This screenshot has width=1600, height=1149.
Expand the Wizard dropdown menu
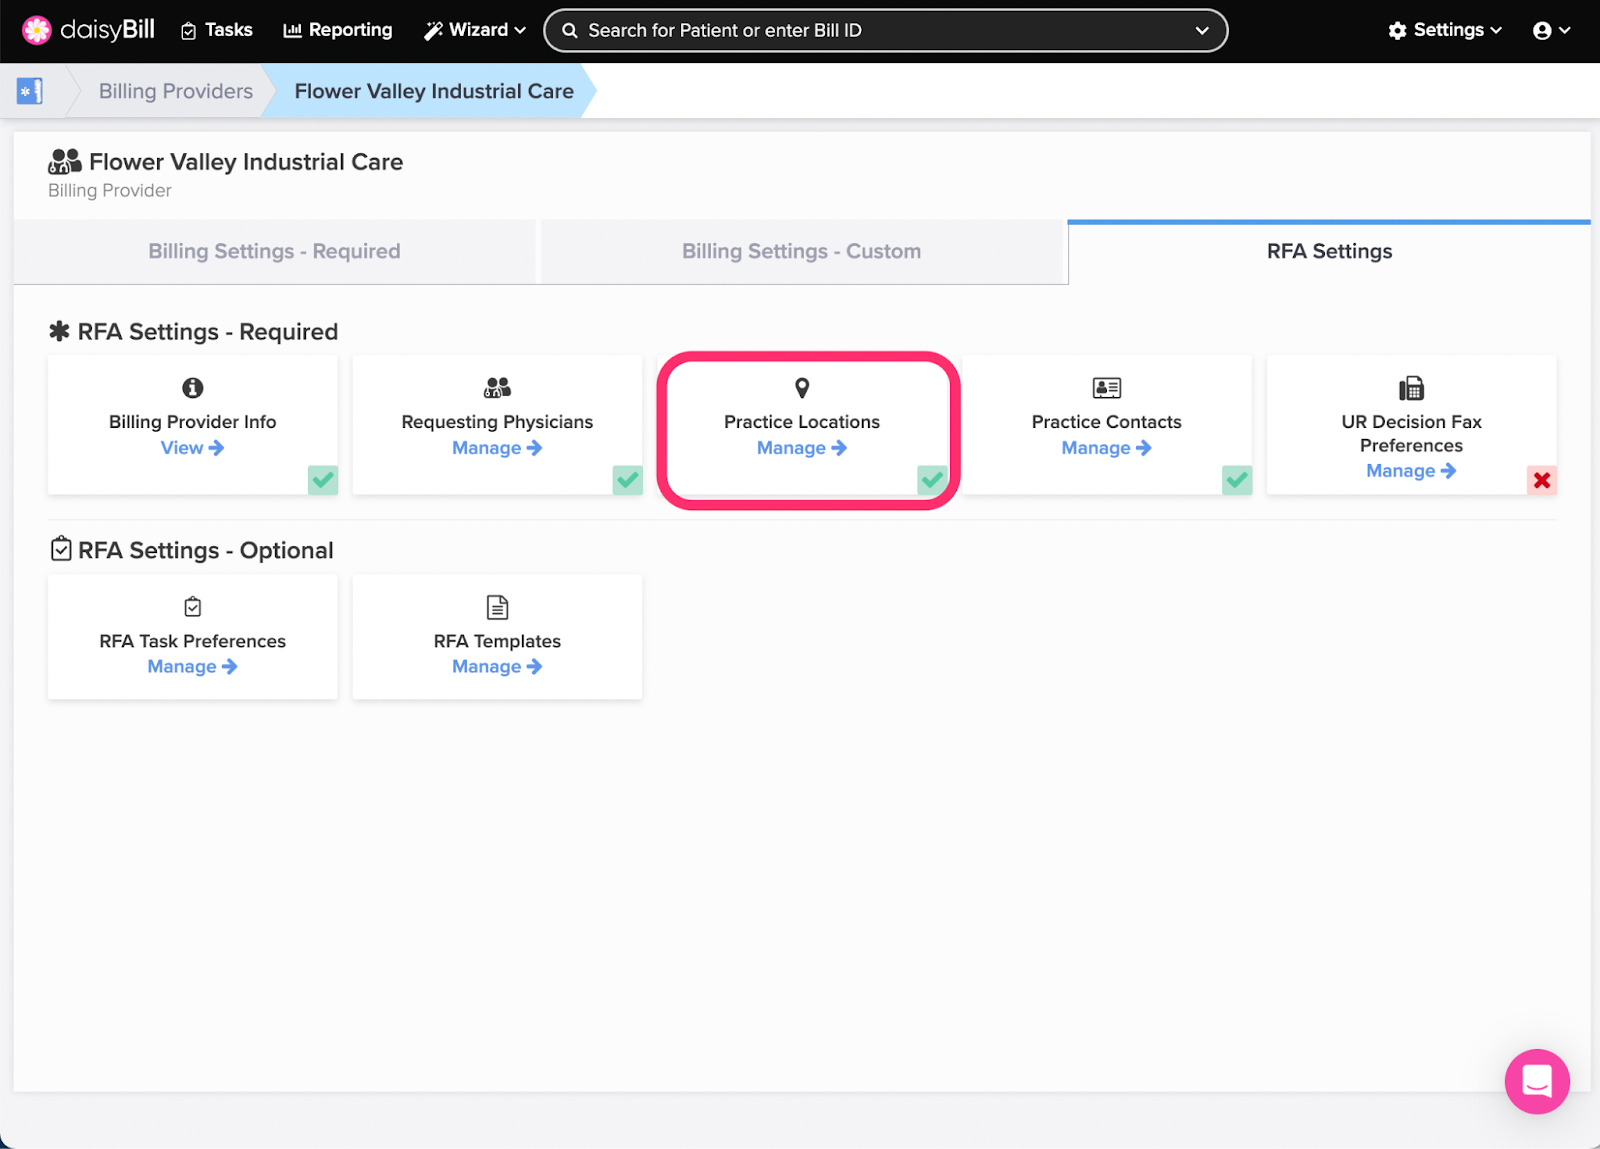(475, 30)
